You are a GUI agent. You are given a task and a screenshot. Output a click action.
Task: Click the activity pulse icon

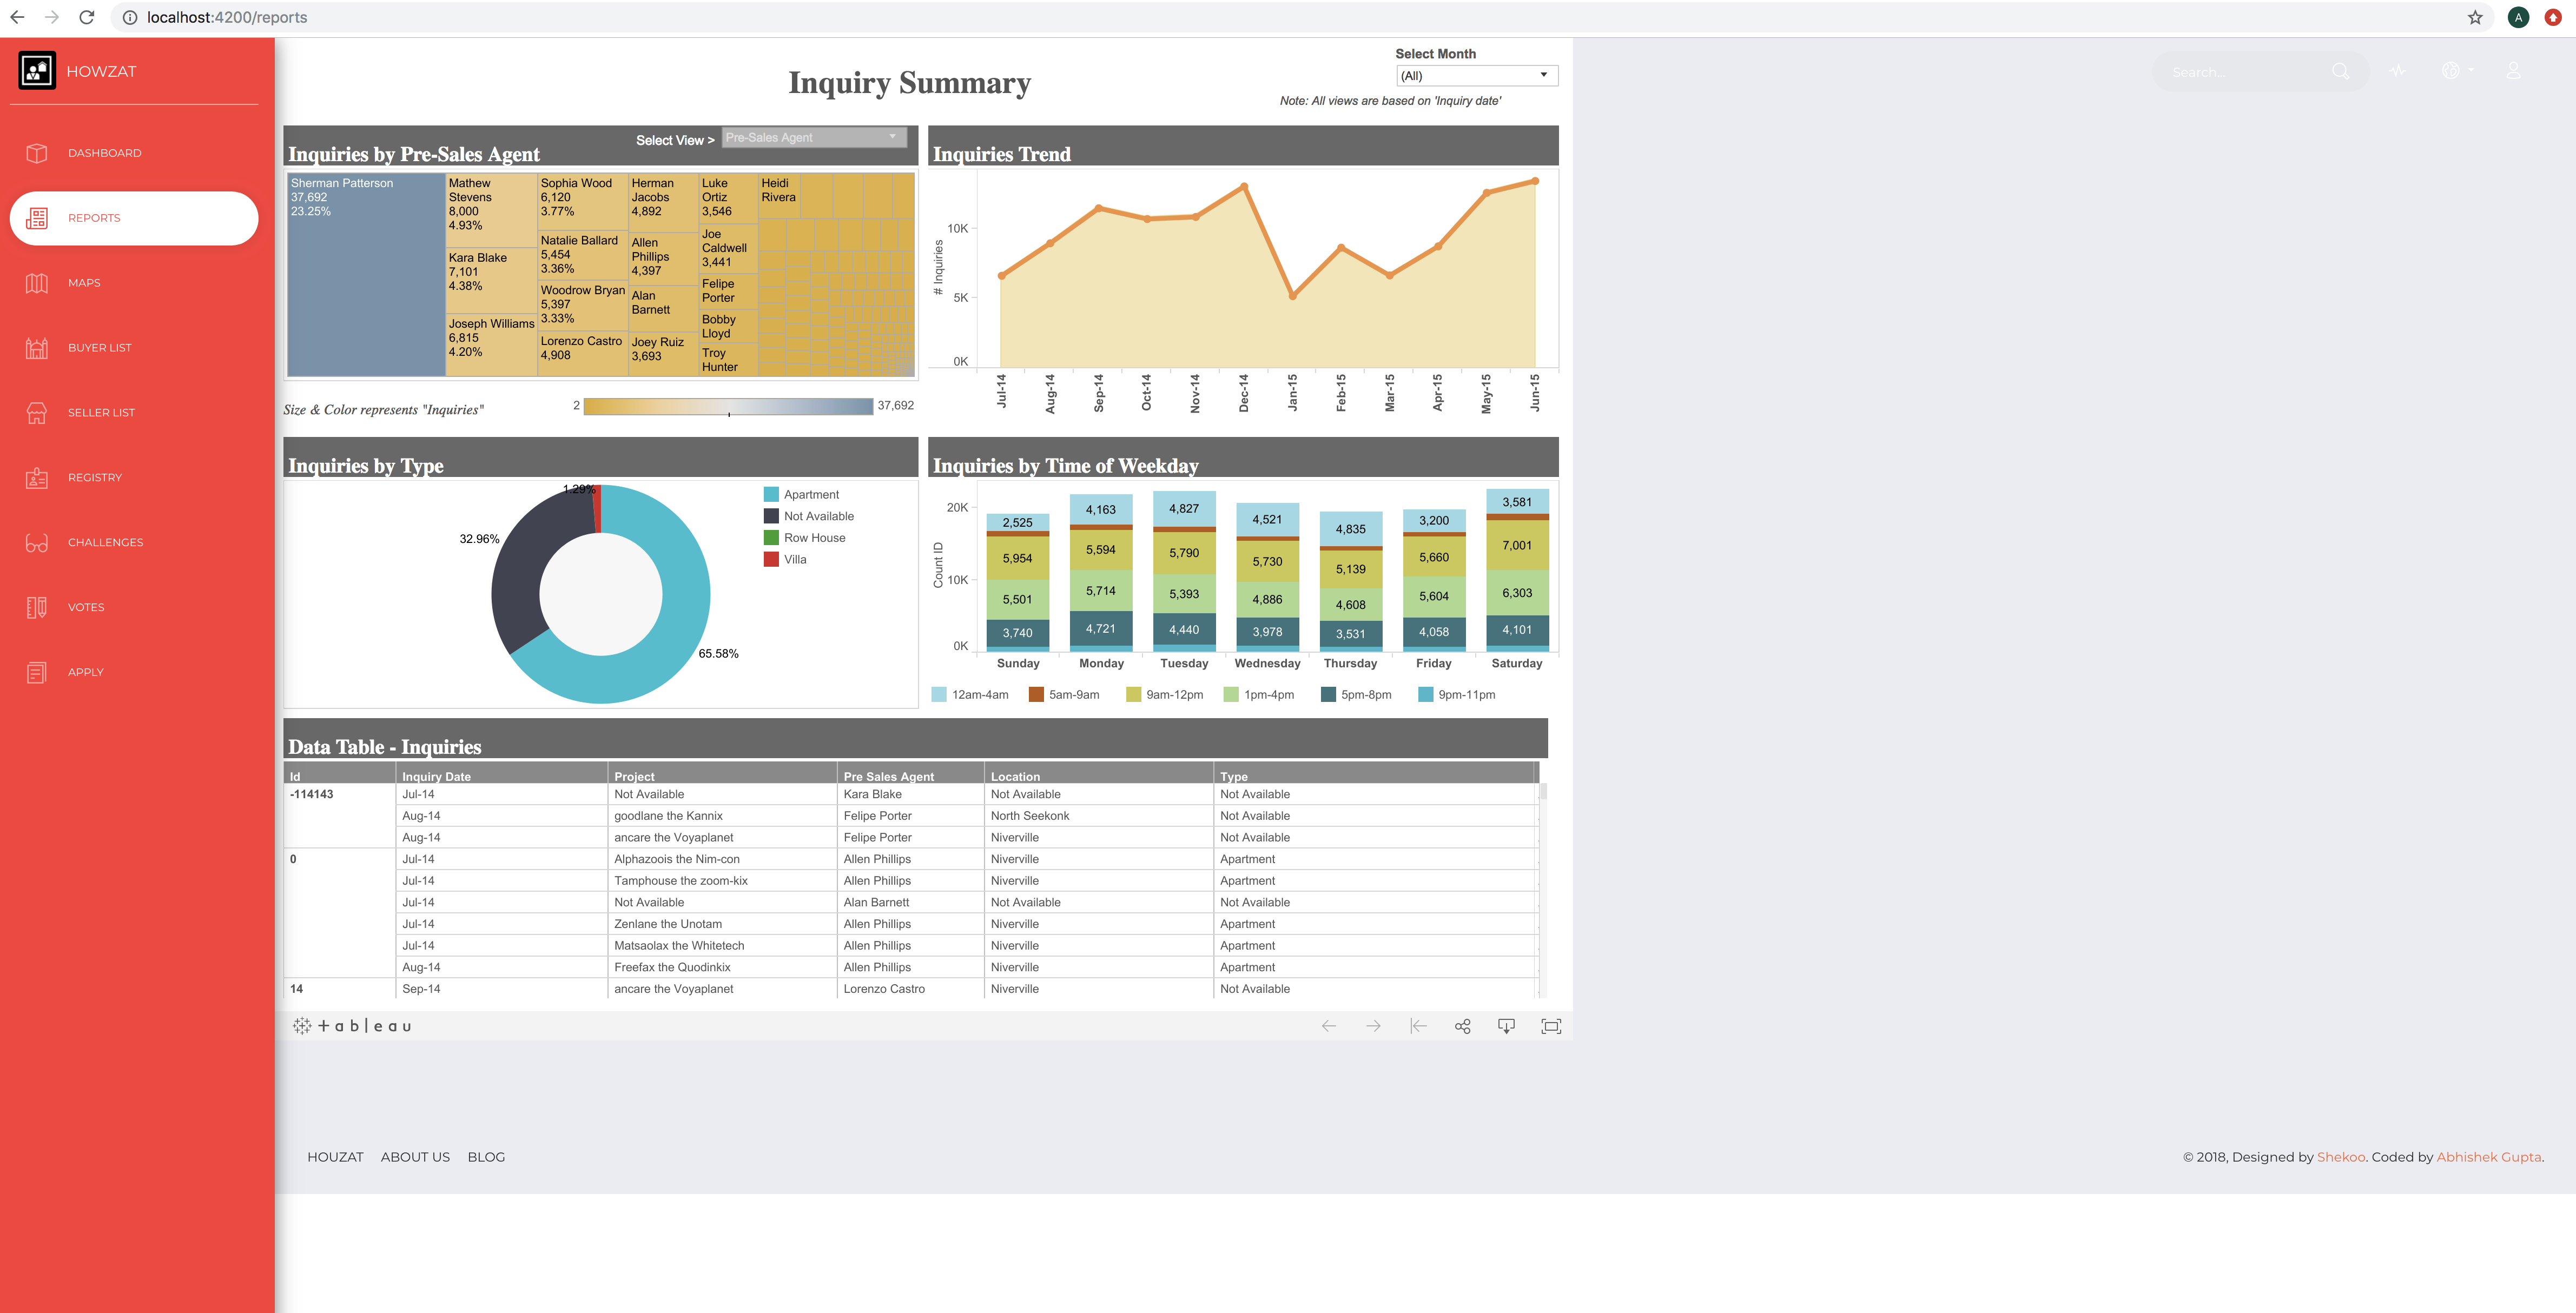pyautogui.click(x=2397, y=71)
